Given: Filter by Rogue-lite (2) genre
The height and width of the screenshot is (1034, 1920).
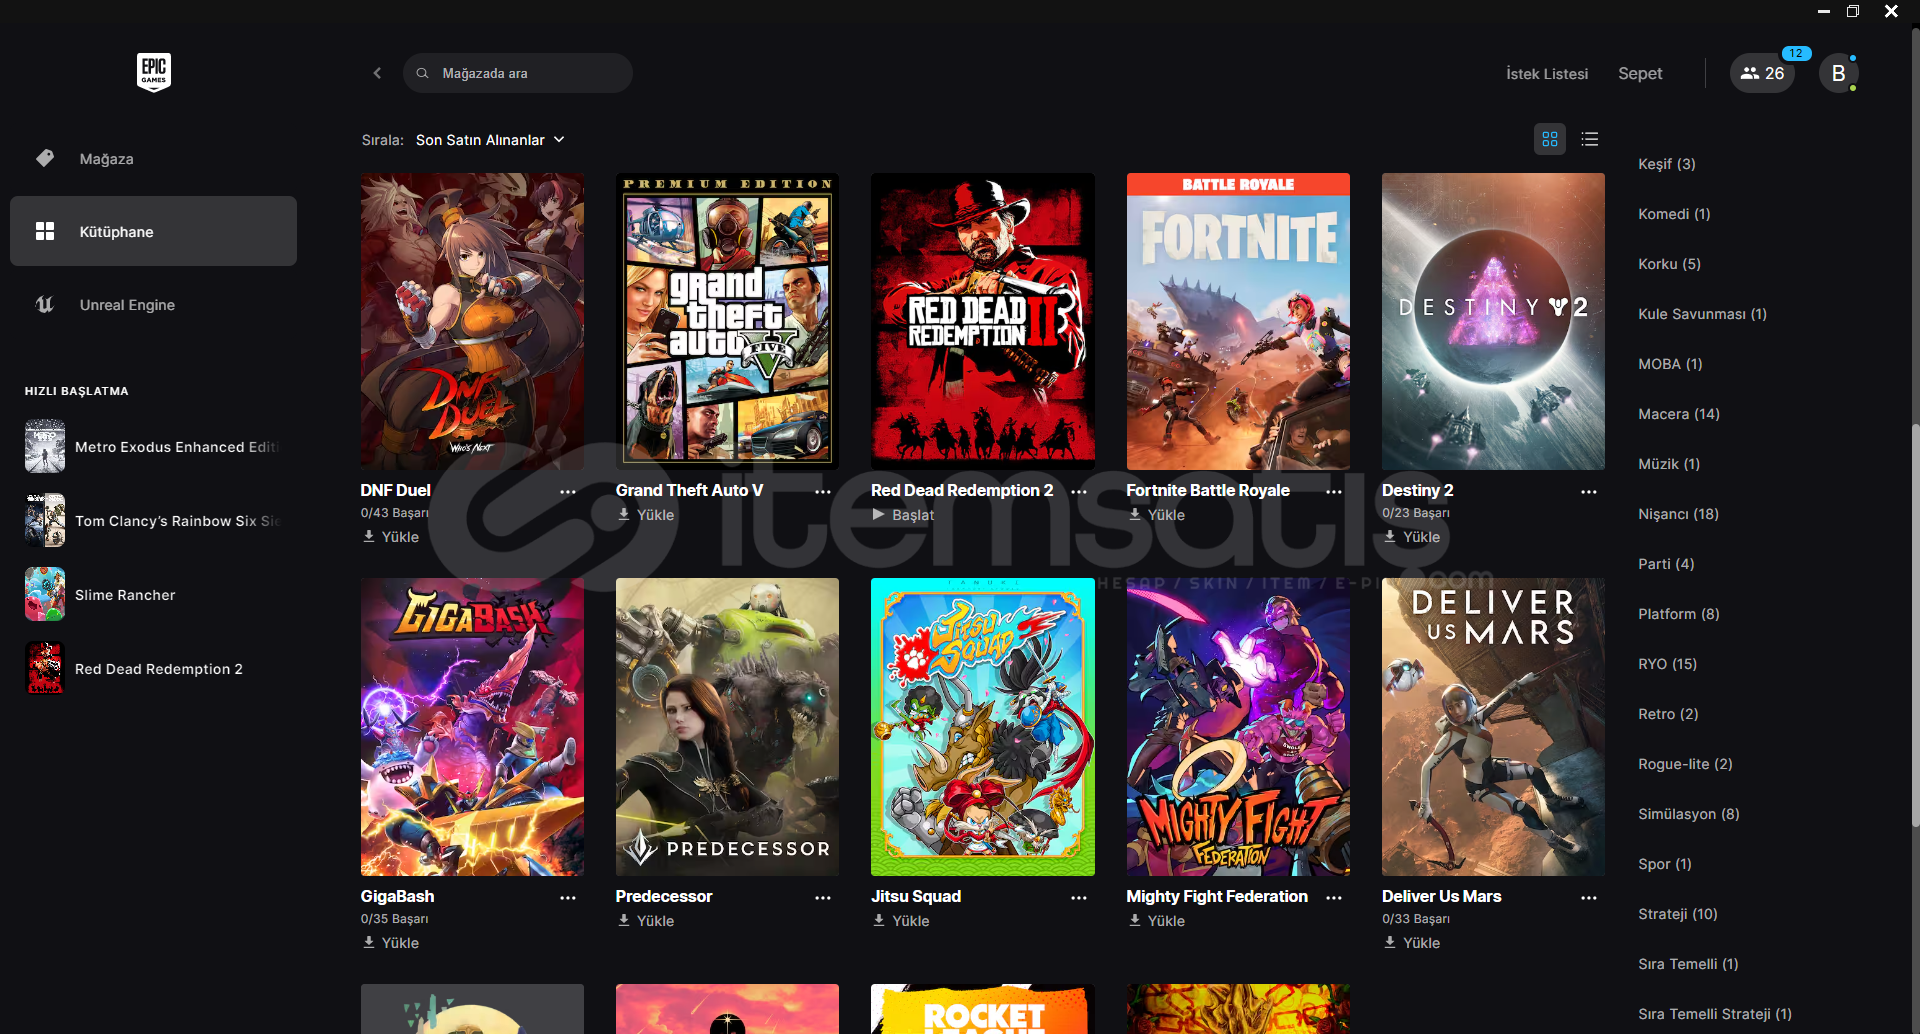Looking at the screenshot, I should click(x=1685, y=764).
